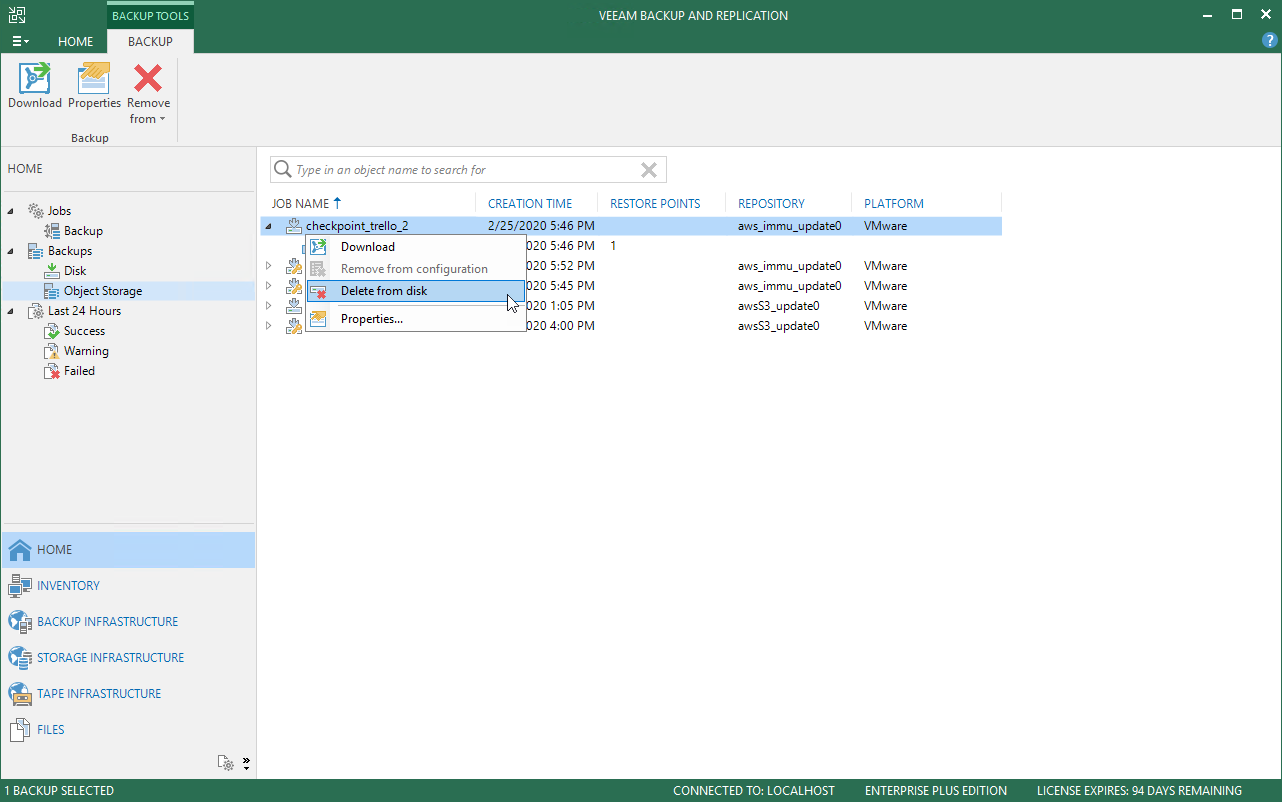This screenshot has width=1282, height=802.
Task: Expand the backup row created at 1:05 PM
Action: point(268,306)
